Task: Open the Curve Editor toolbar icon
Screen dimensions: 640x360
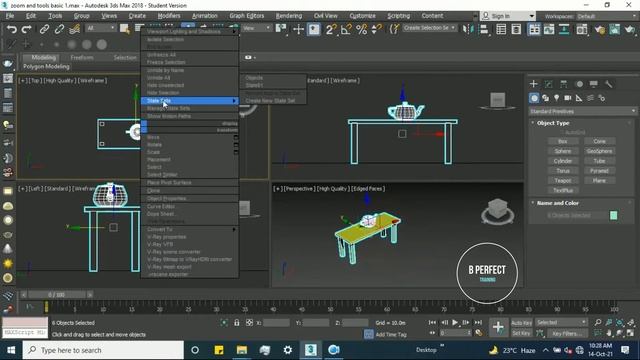Action: (x=549, y=29)
